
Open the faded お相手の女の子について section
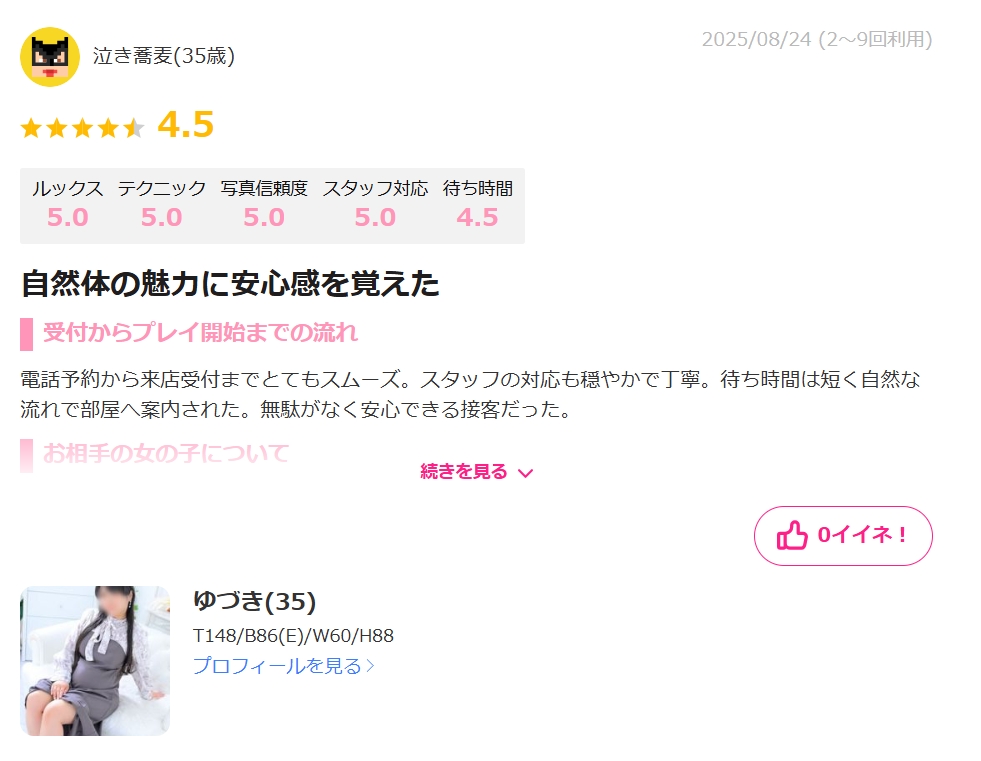pyautogui.click(x=166, y=453)
